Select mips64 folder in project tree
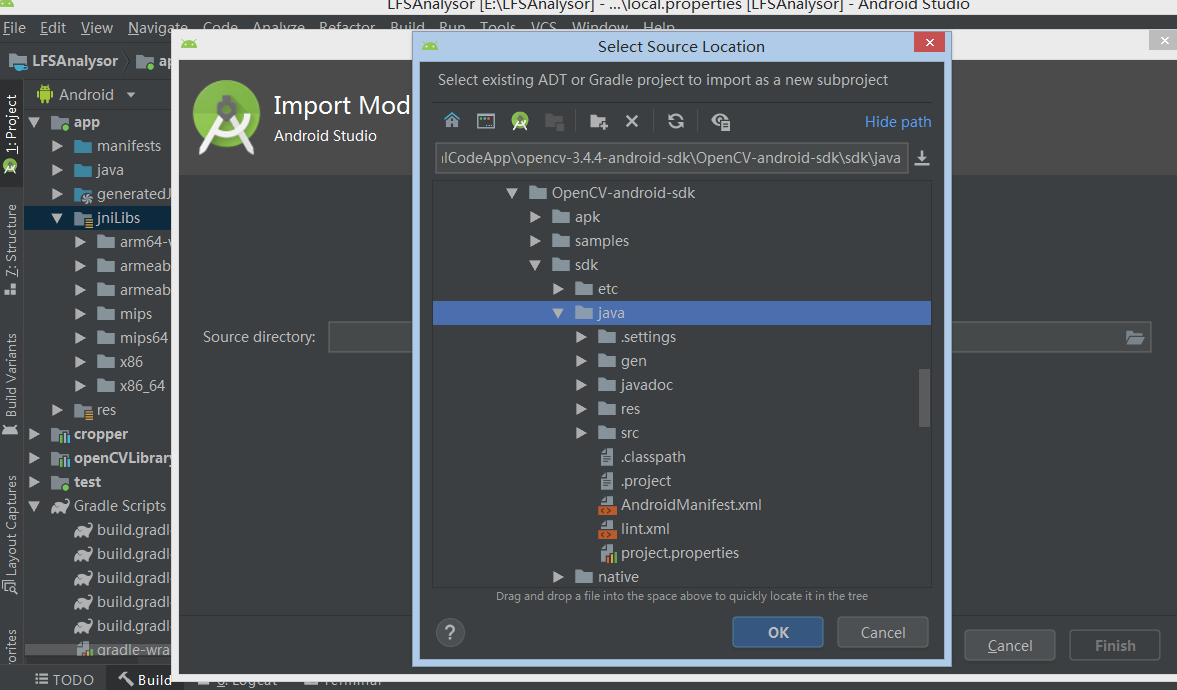The image size is (1177, 690). (133, 338)
